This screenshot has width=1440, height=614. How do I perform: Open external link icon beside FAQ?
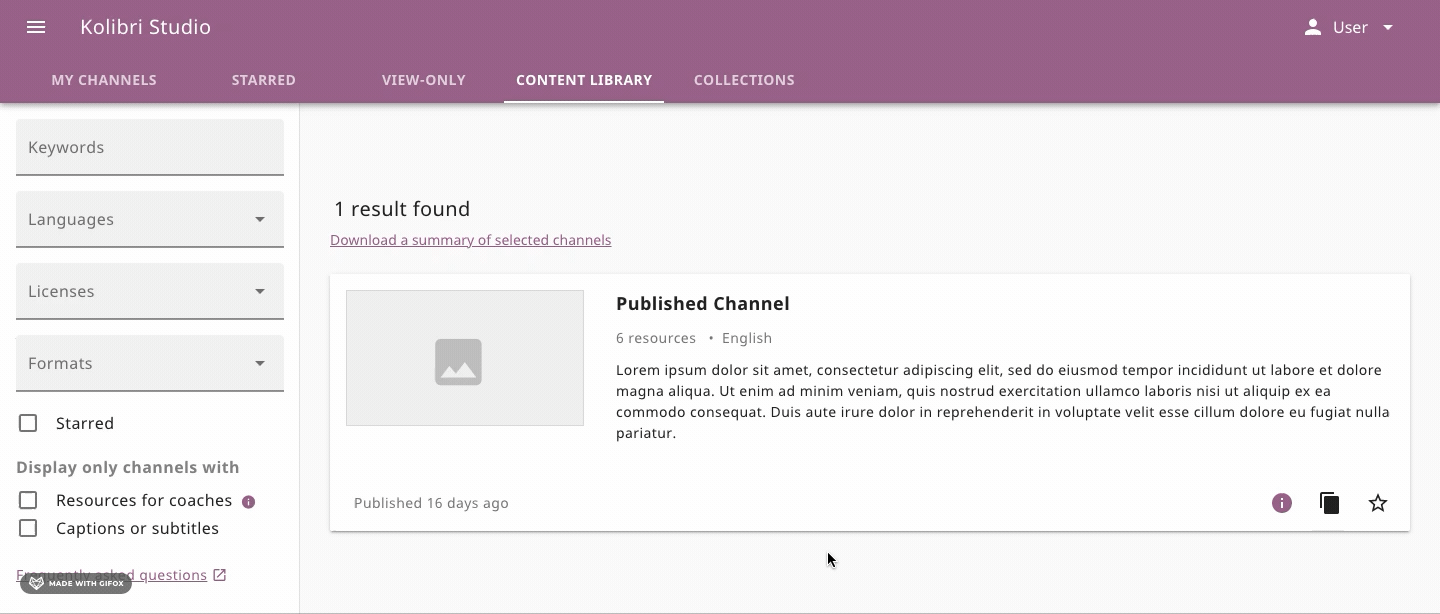tap(220, 575)
